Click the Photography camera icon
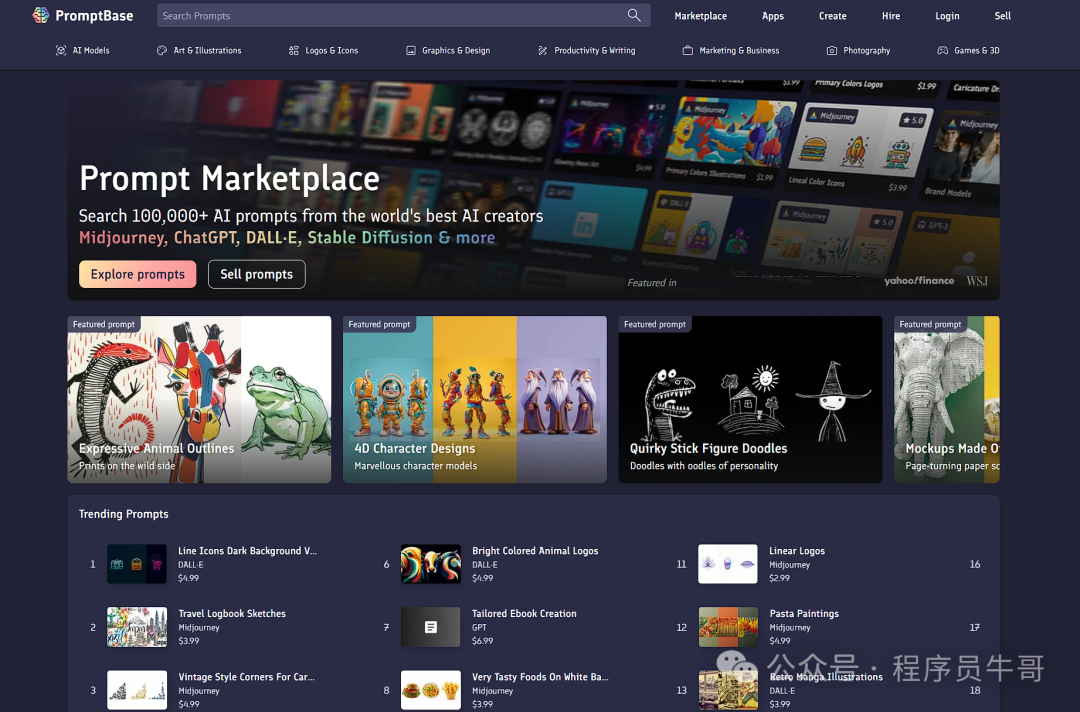 click(x=832, y=50)
